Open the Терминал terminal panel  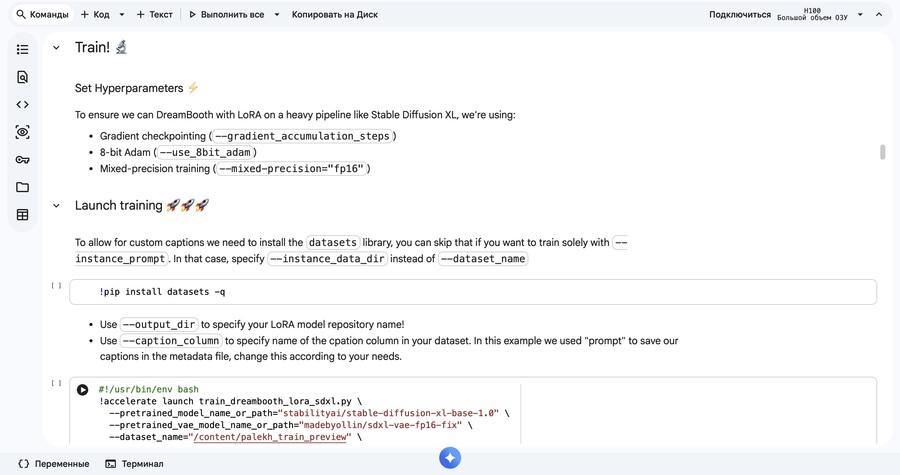coord(134,464)
